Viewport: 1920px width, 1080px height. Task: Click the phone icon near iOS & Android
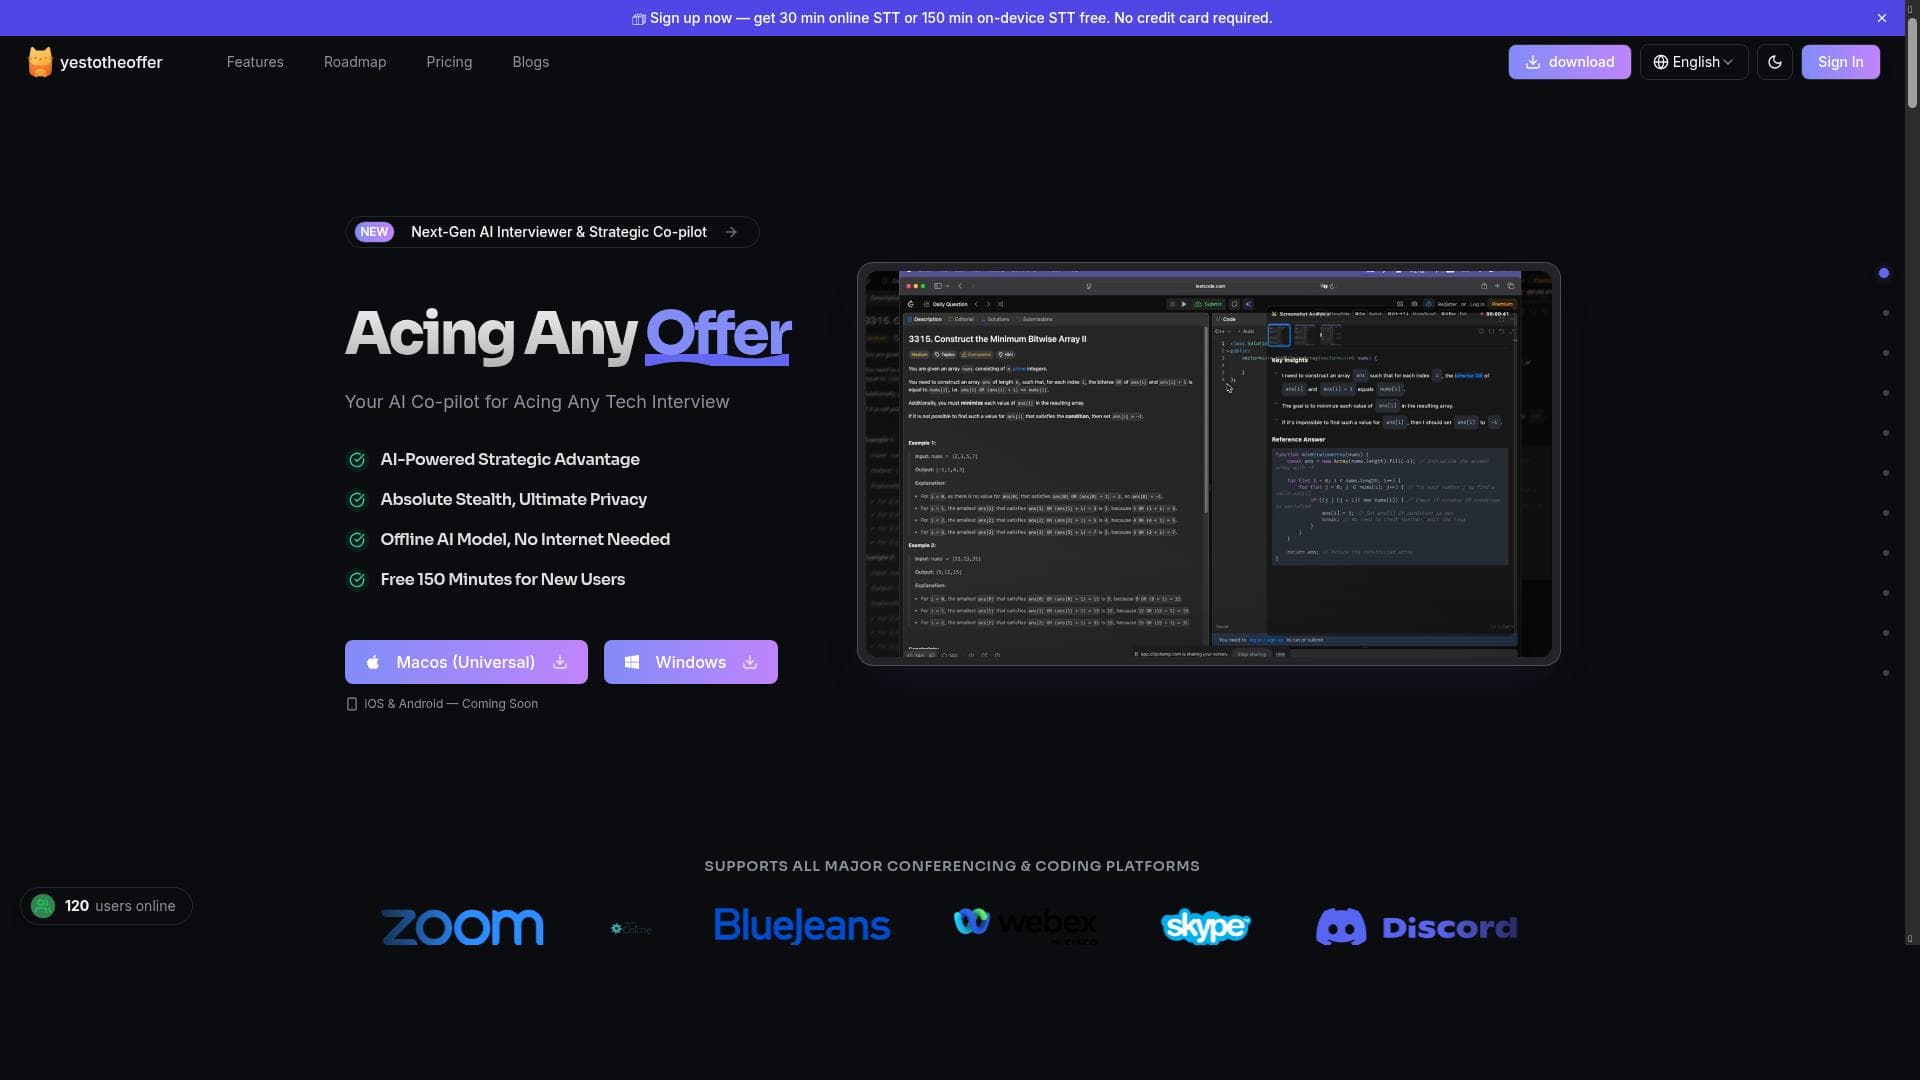[x=351, y=704]
